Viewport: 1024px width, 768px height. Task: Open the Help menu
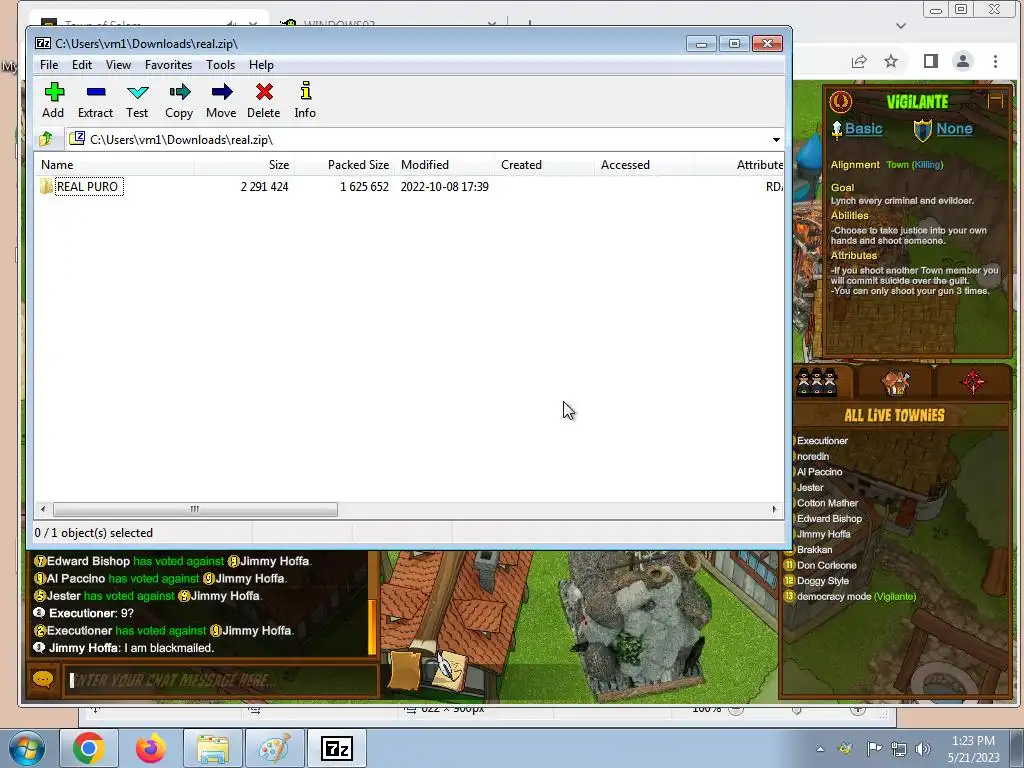point(261,65)
